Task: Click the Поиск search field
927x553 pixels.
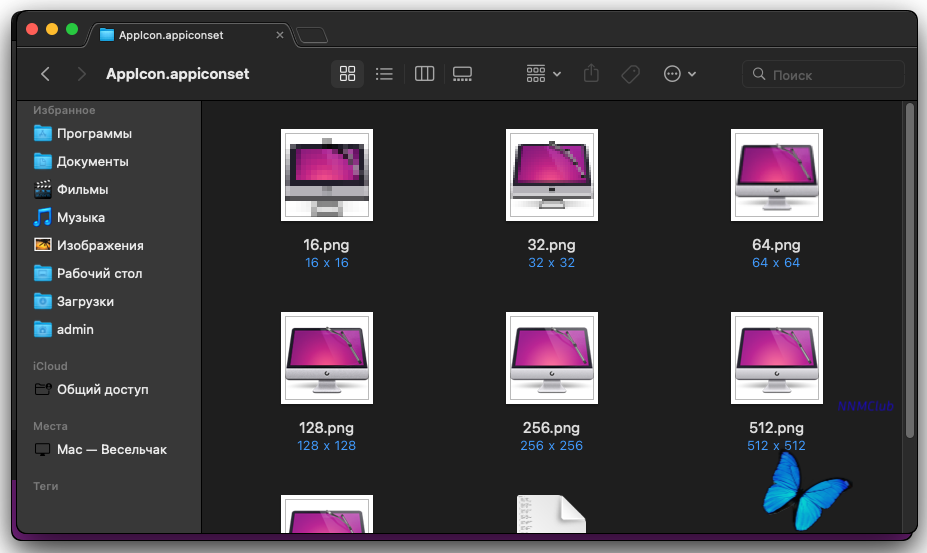Action: 823,75
